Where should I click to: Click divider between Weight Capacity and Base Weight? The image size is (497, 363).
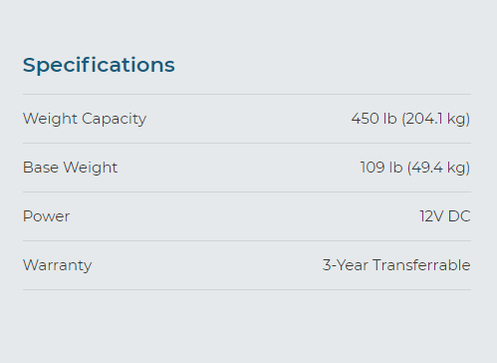[x=247, y=143]
